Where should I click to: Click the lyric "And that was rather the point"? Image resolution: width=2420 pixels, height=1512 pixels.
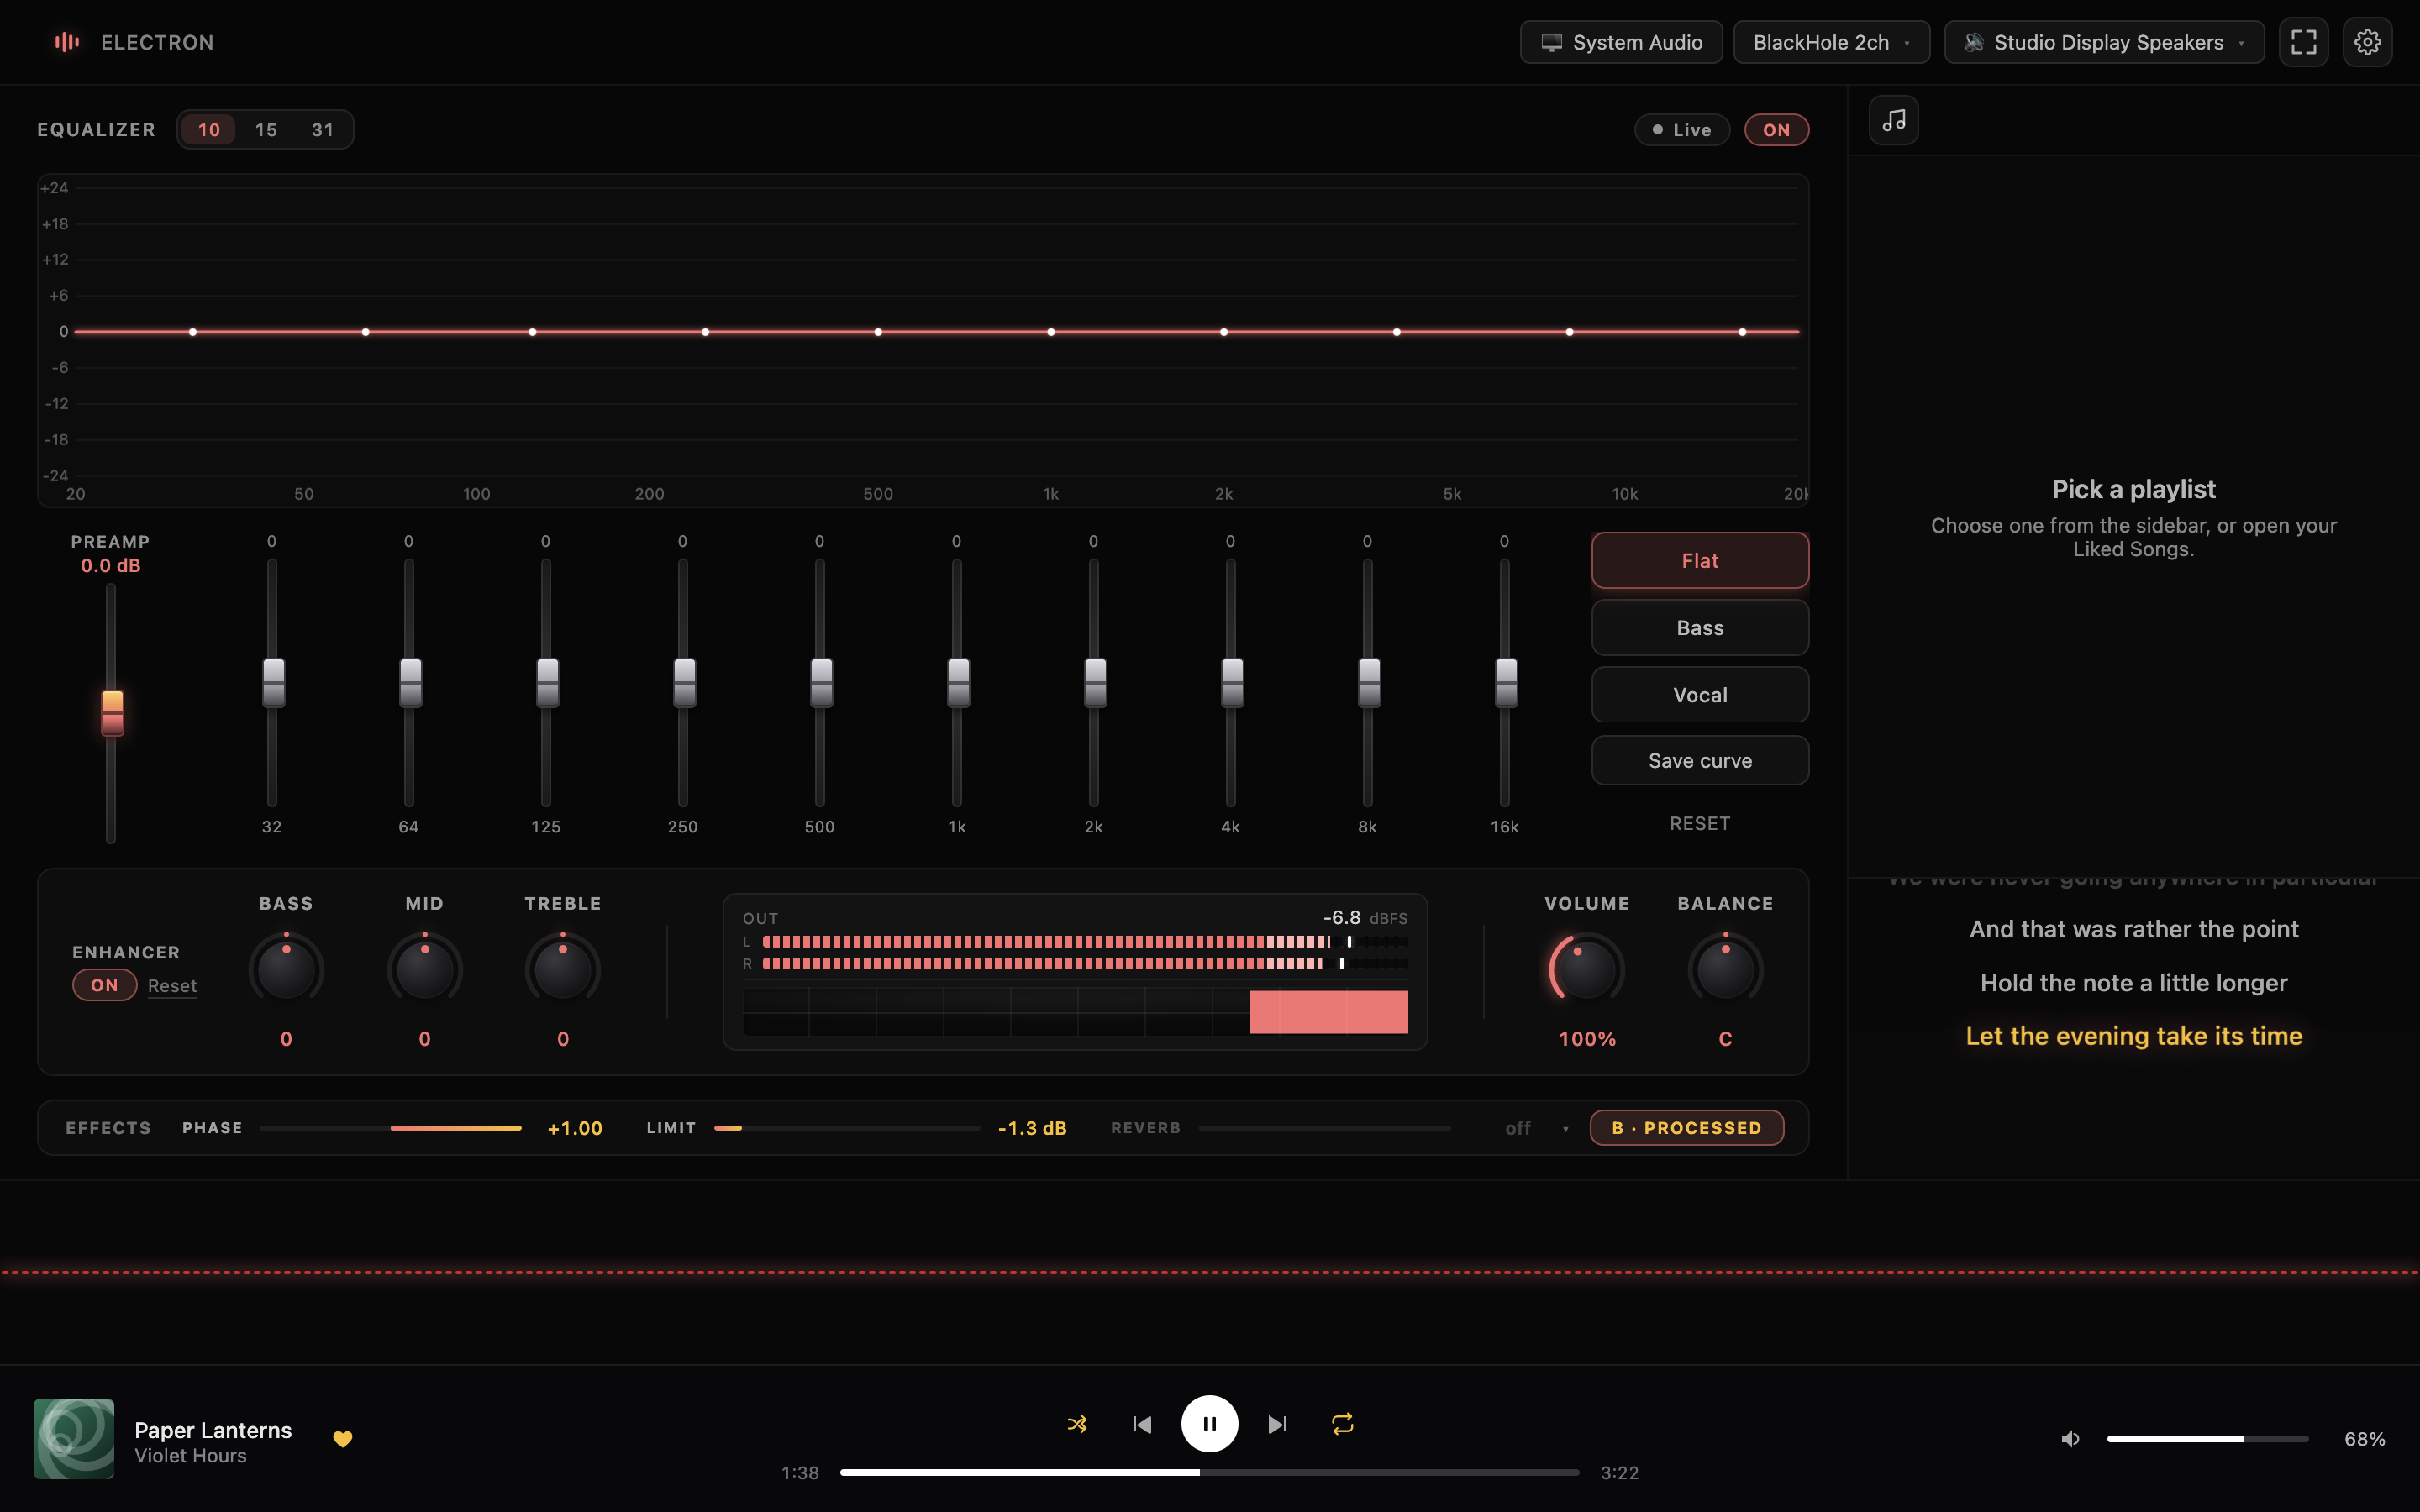click(x=2133, y=929)
